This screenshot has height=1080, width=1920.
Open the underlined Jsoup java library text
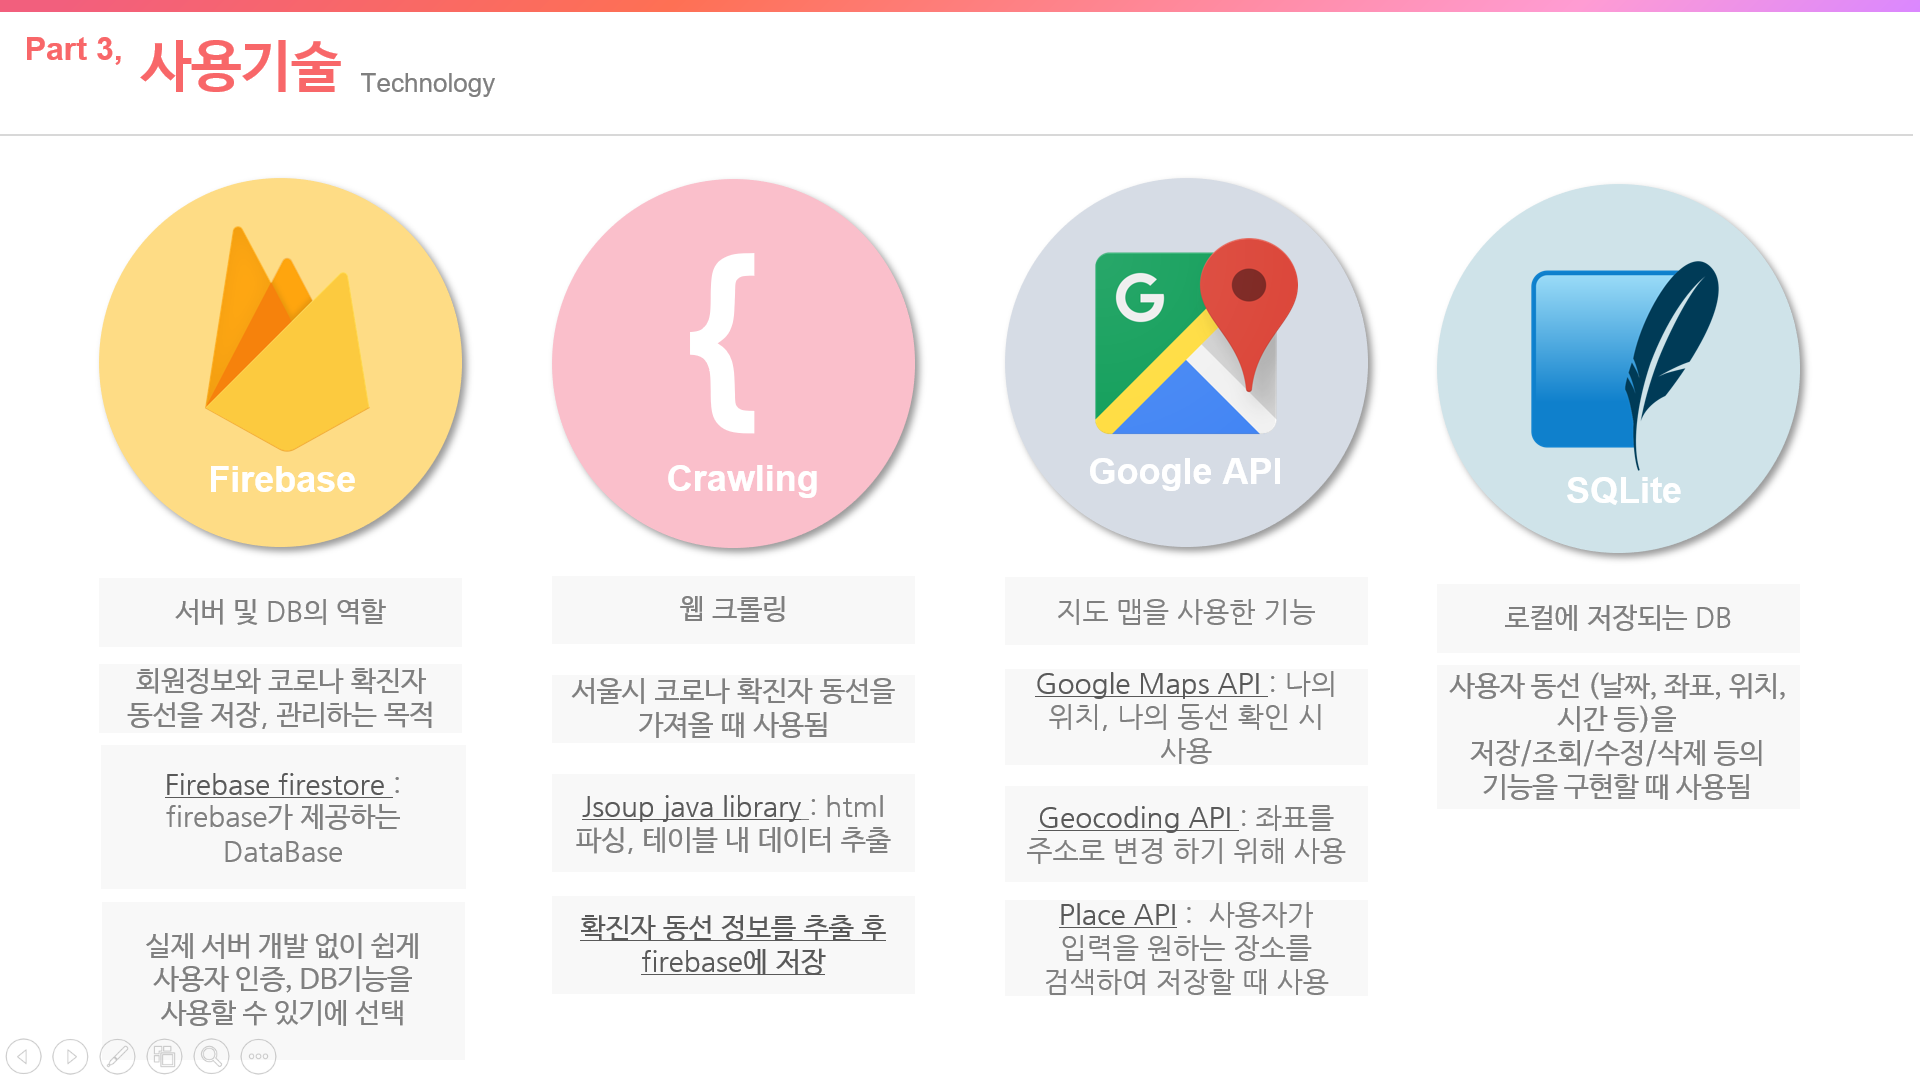692,807
